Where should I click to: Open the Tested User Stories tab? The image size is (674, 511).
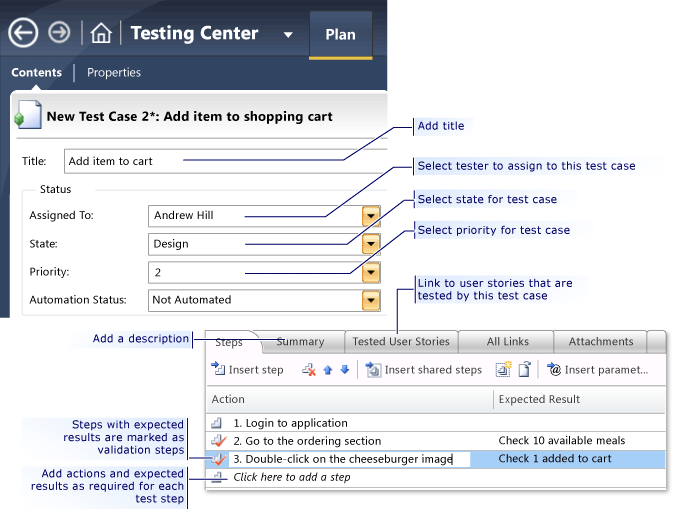(x=401, y=342)
